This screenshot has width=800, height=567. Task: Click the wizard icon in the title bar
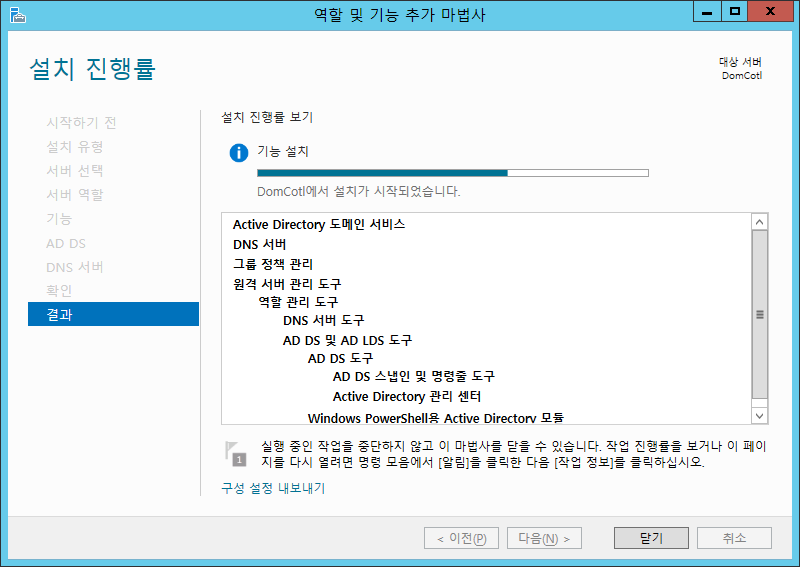pyautogui.click(x=17, y=15)
